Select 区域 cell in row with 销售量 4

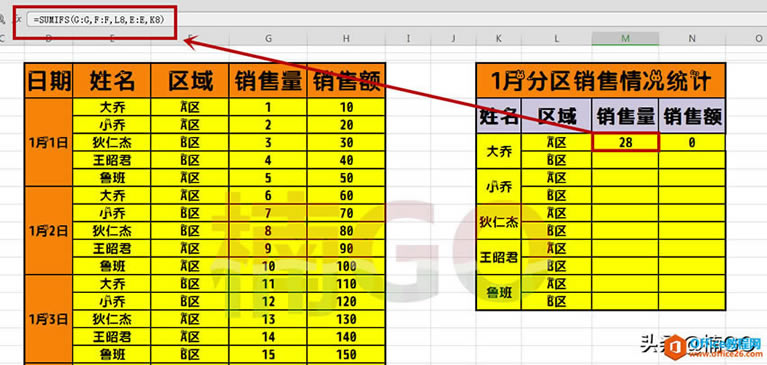point(190,160)
